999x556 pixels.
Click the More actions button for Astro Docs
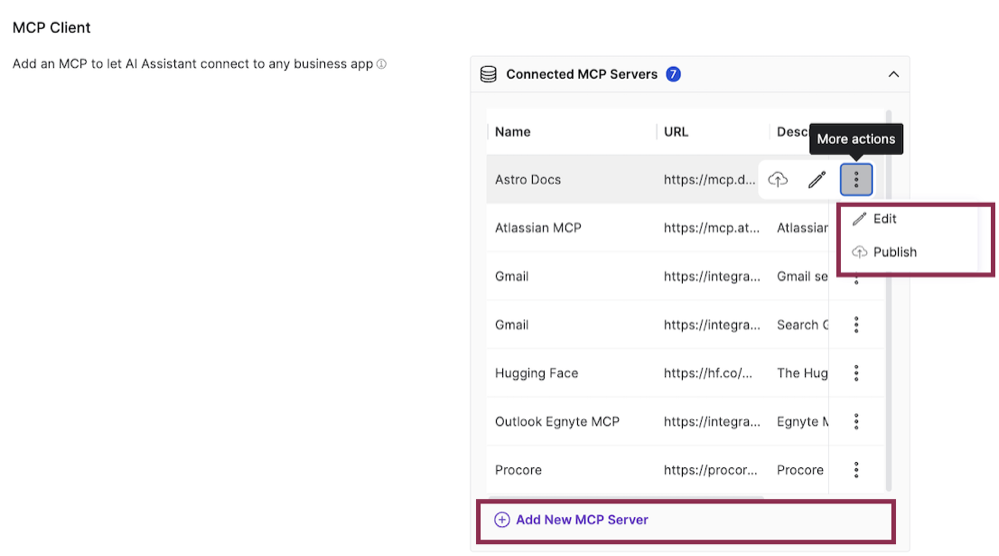click(856, 180)
